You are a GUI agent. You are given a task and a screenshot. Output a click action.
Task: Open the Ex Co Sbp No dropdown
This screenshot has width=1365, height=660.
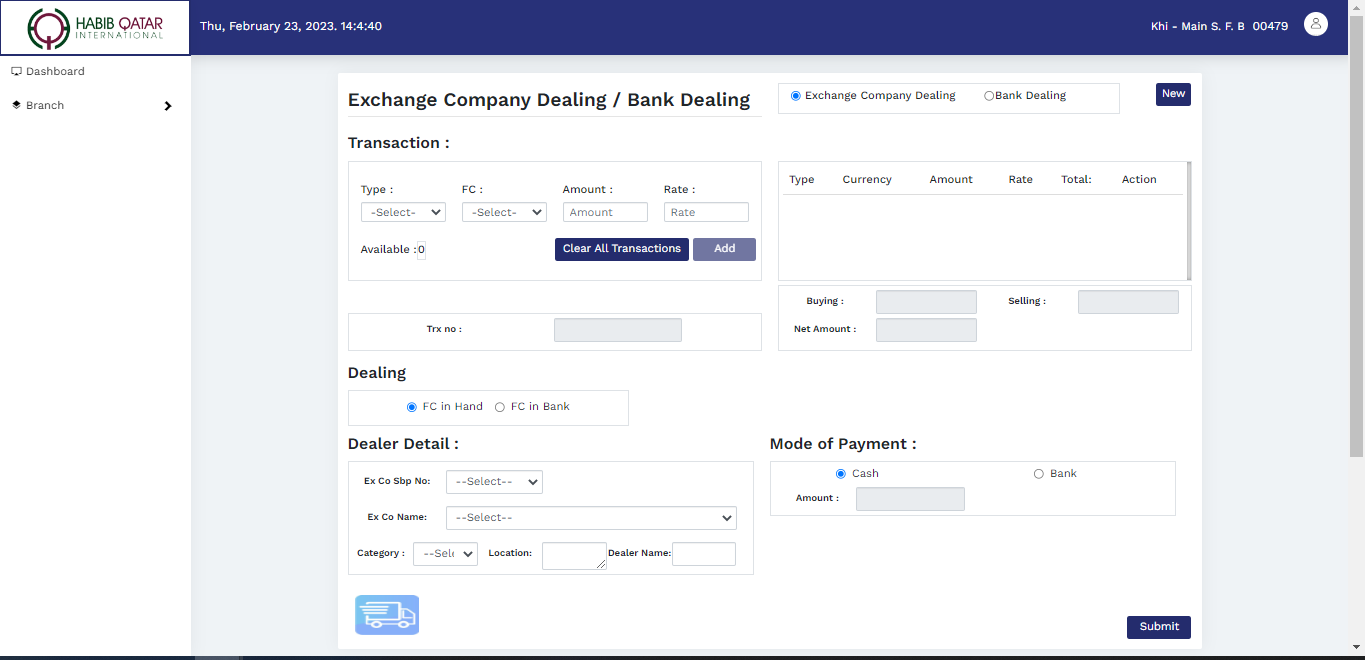494,482
